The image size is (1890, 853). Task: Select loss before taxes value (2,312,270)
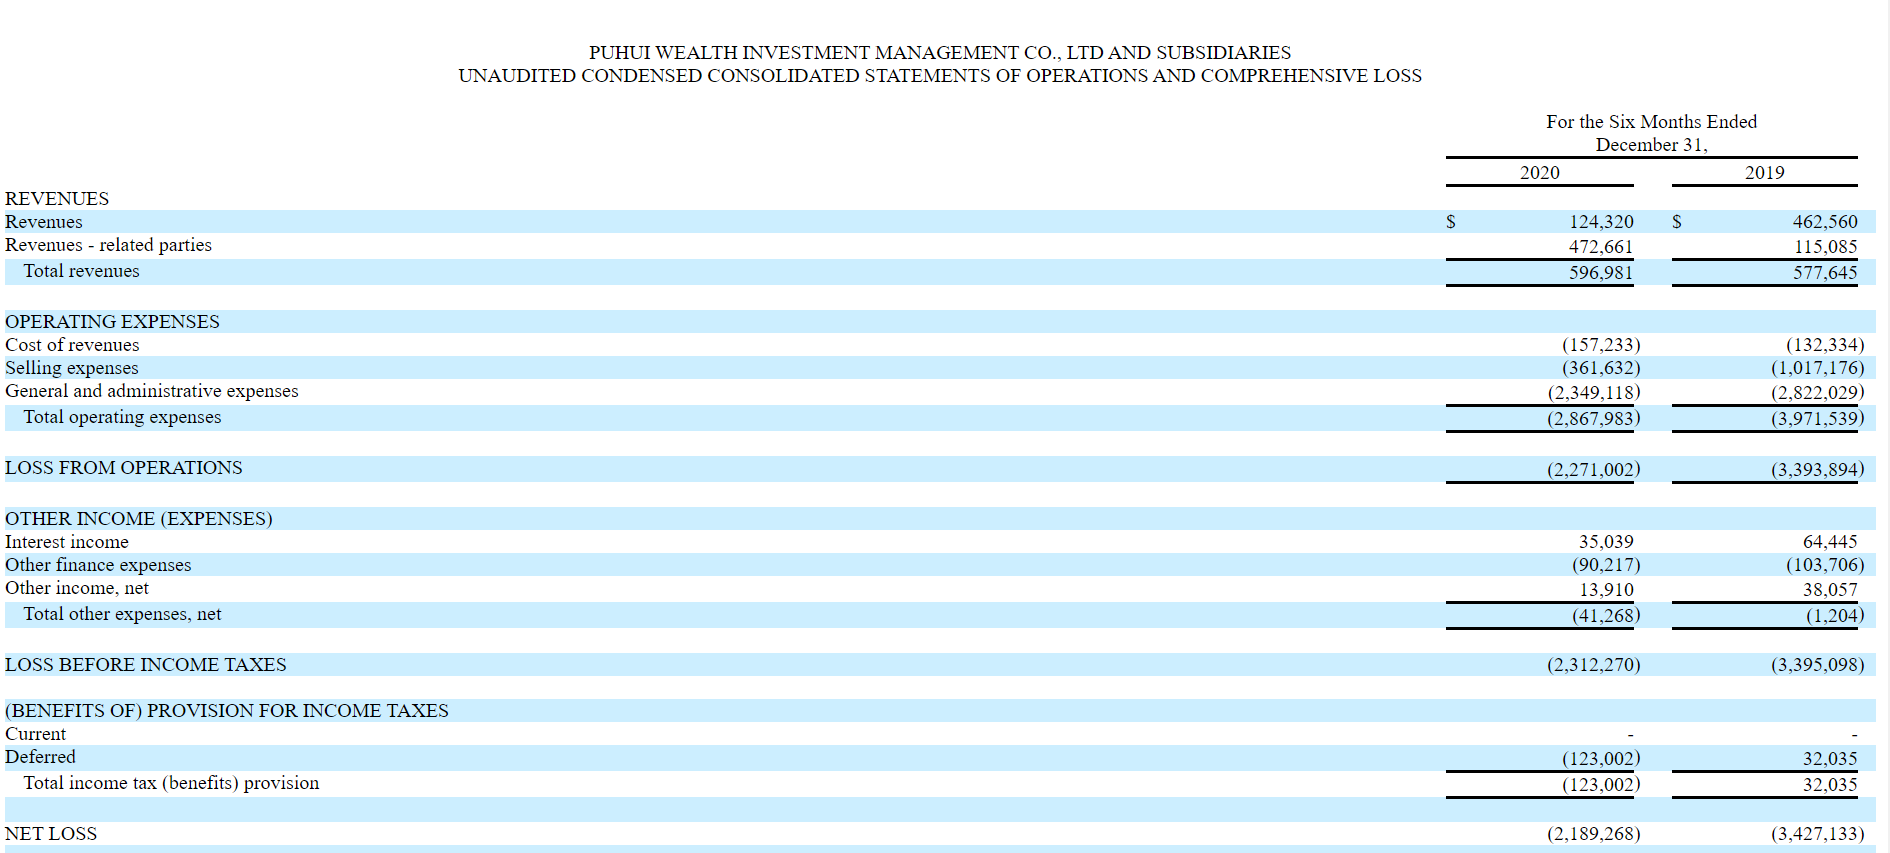click(1594, 665)
